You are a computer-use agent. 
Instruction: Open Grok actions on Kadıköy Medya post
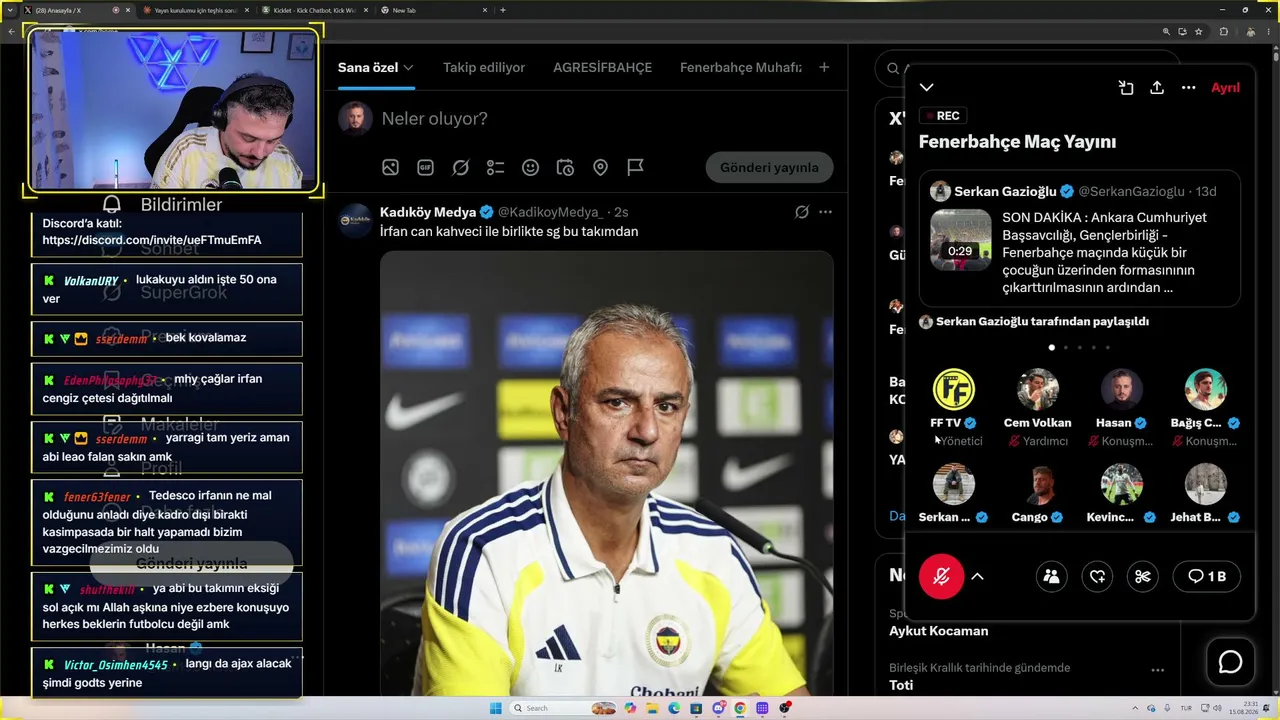pyautogui.click(x=801, y=212)
